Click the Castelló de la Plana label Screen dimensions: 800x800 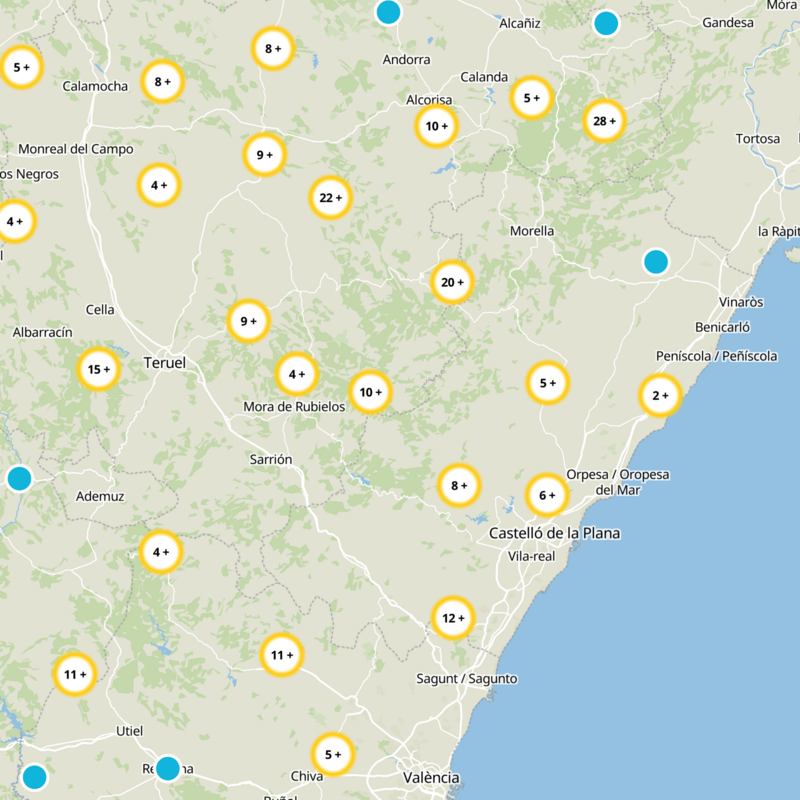[554, 533]
